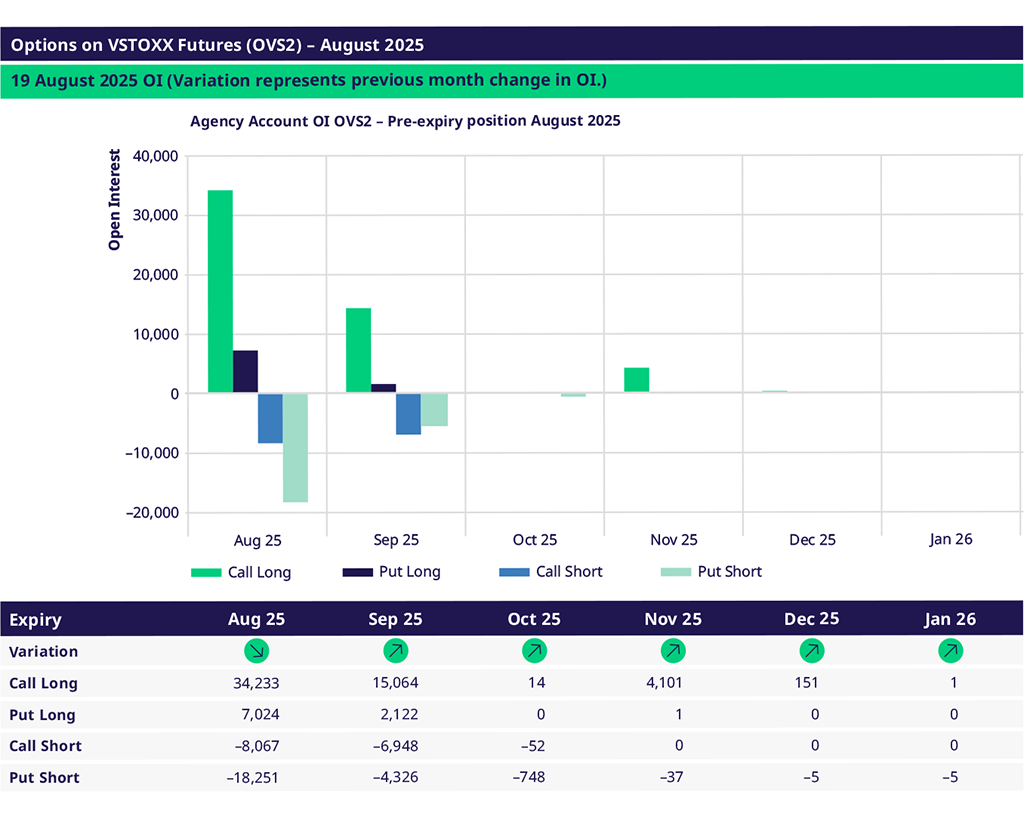Screen dimensions: 1024x816
Task: Click the Aug 25 Put Short bar
Action: coord(295,447)
